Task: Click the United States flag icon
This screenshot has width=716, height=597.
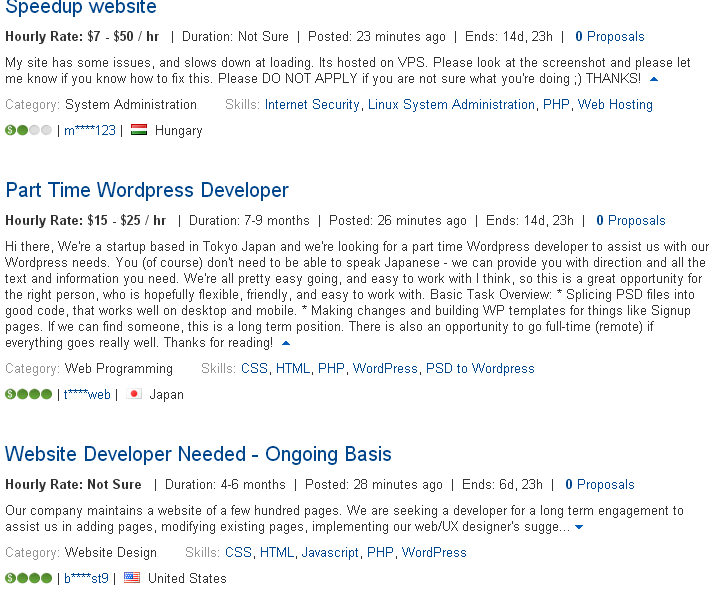Action: coord(132,578)
